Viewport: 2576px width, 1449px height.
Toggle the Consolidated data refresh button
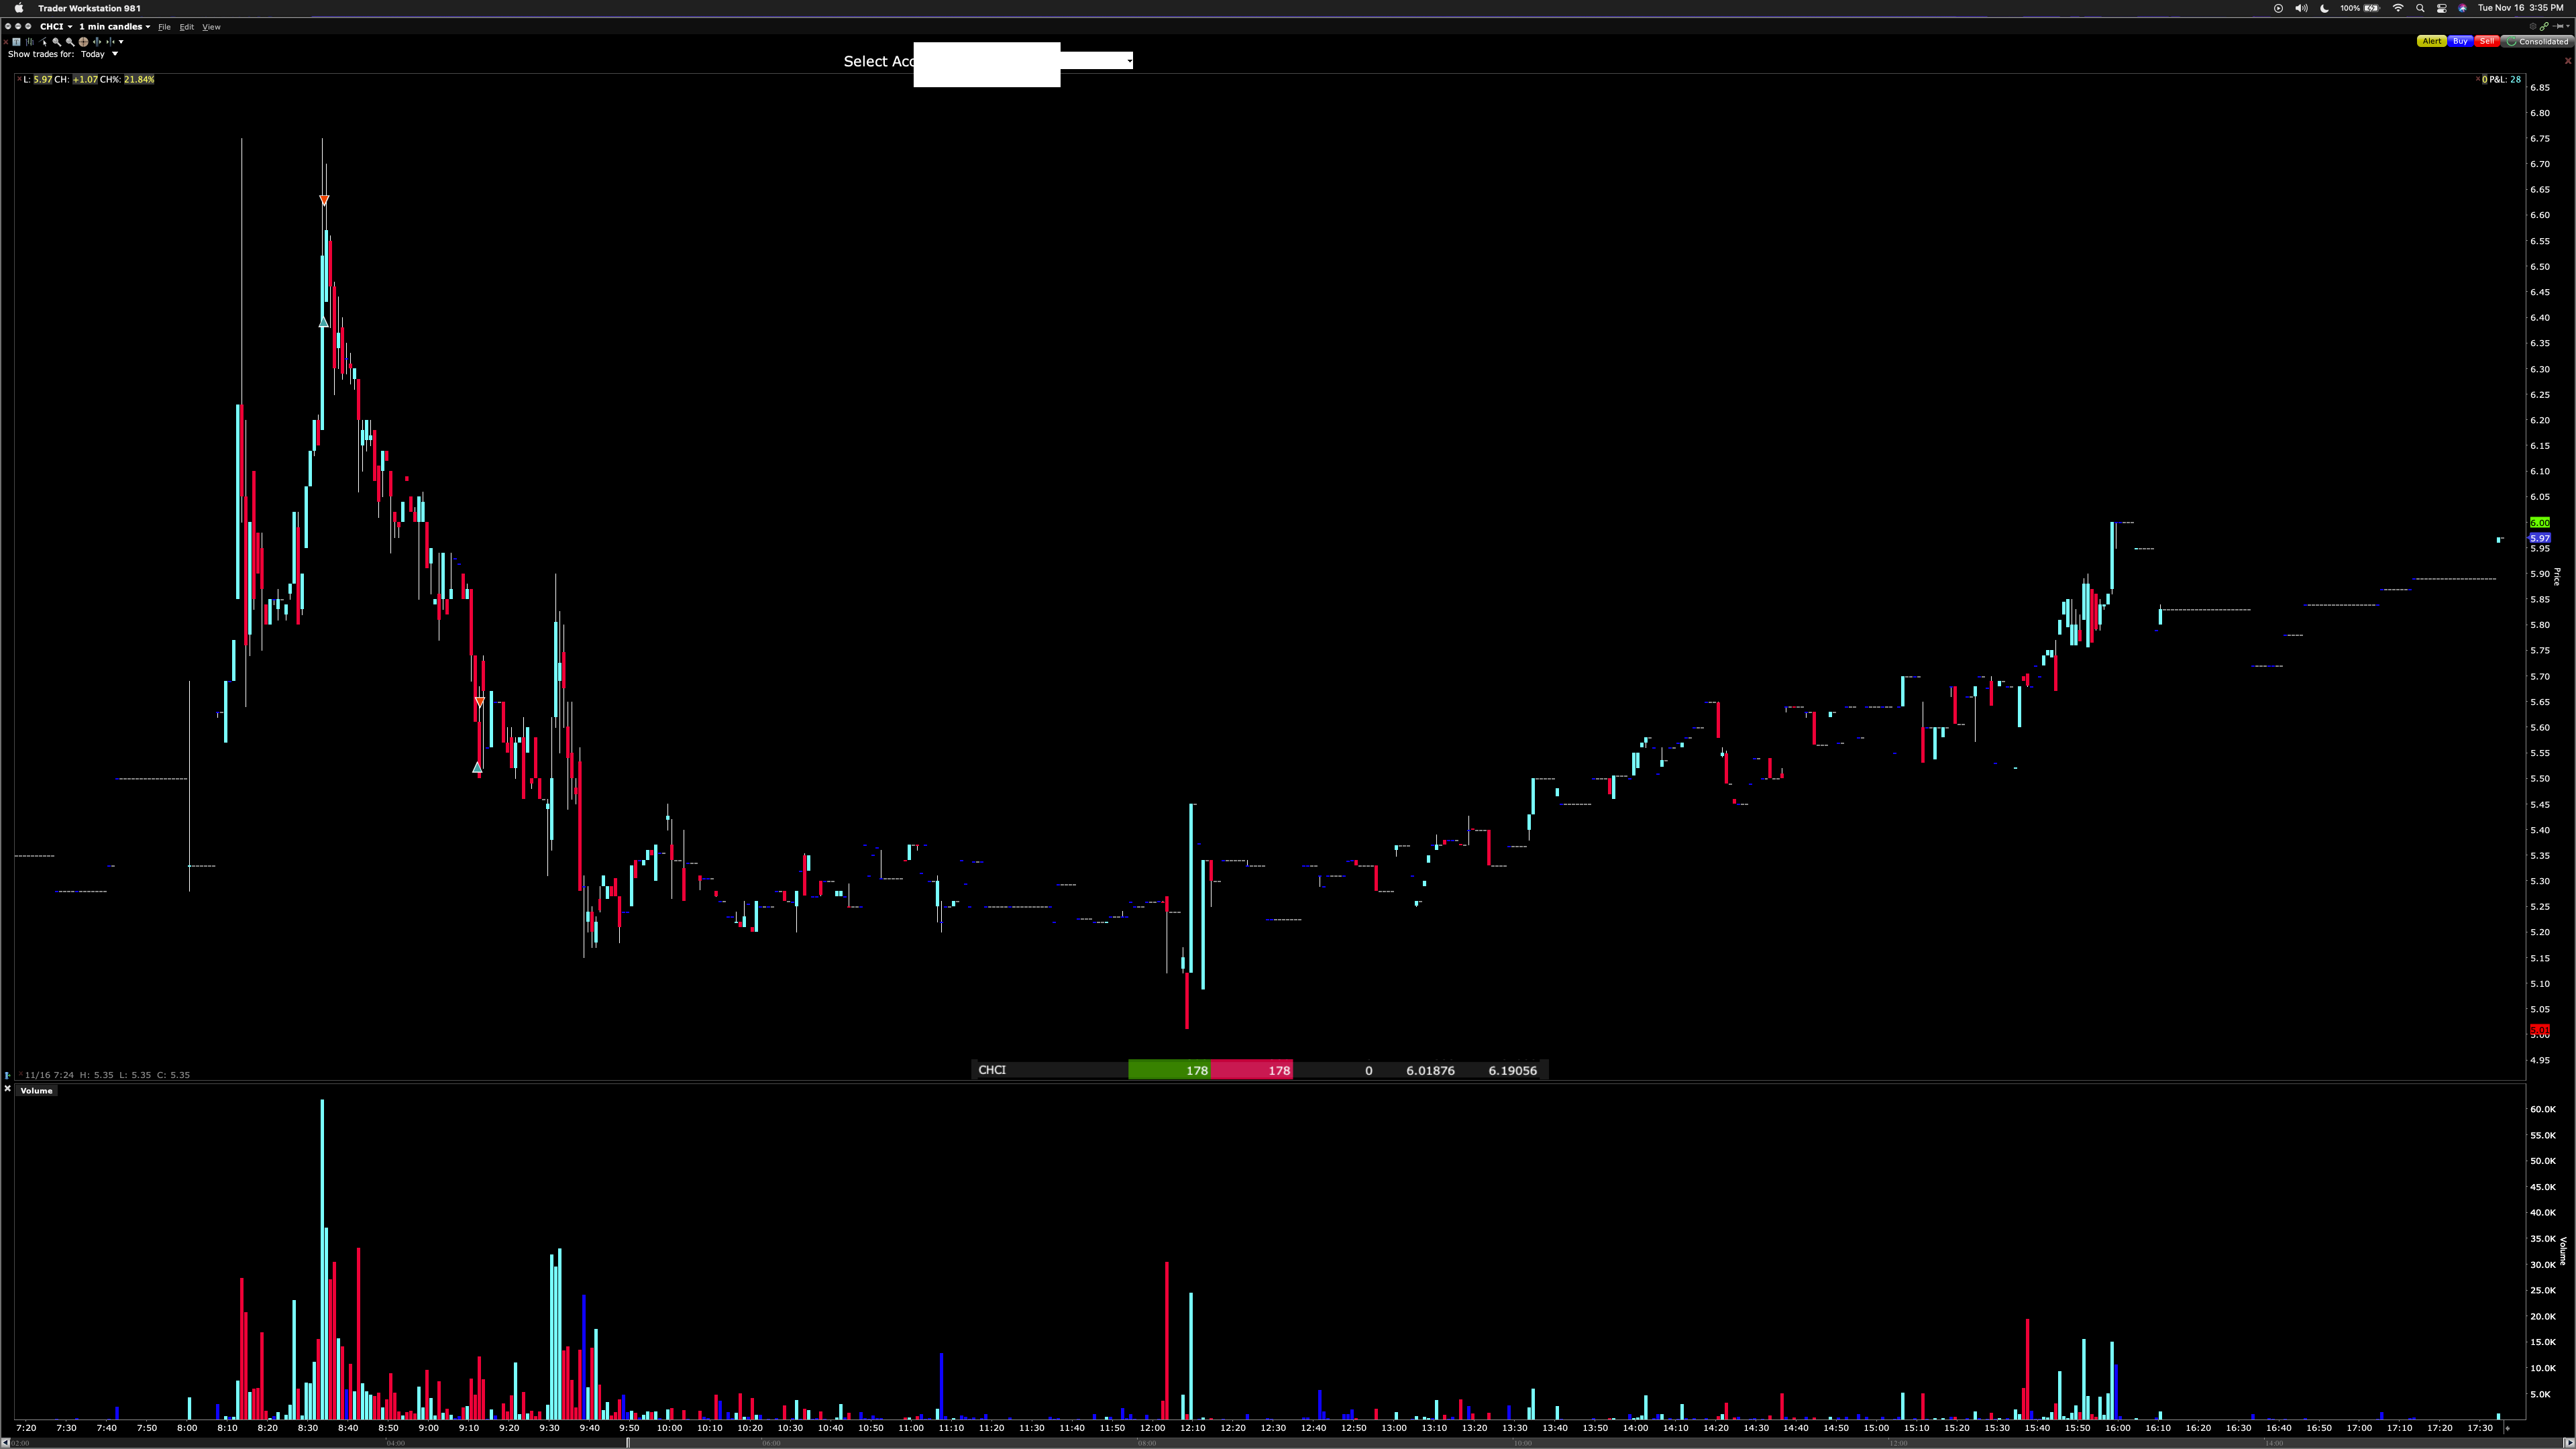point(2537,41)
